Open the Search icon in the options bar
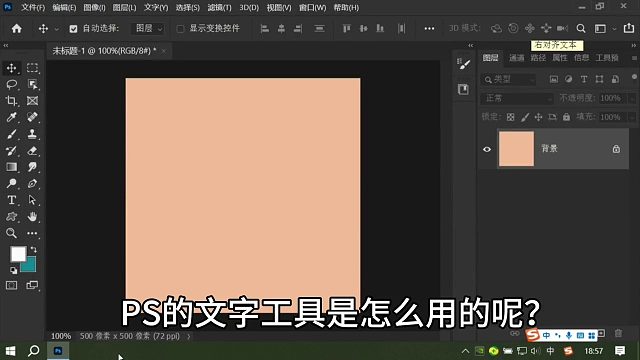640x360 pixels. point(581,28)
